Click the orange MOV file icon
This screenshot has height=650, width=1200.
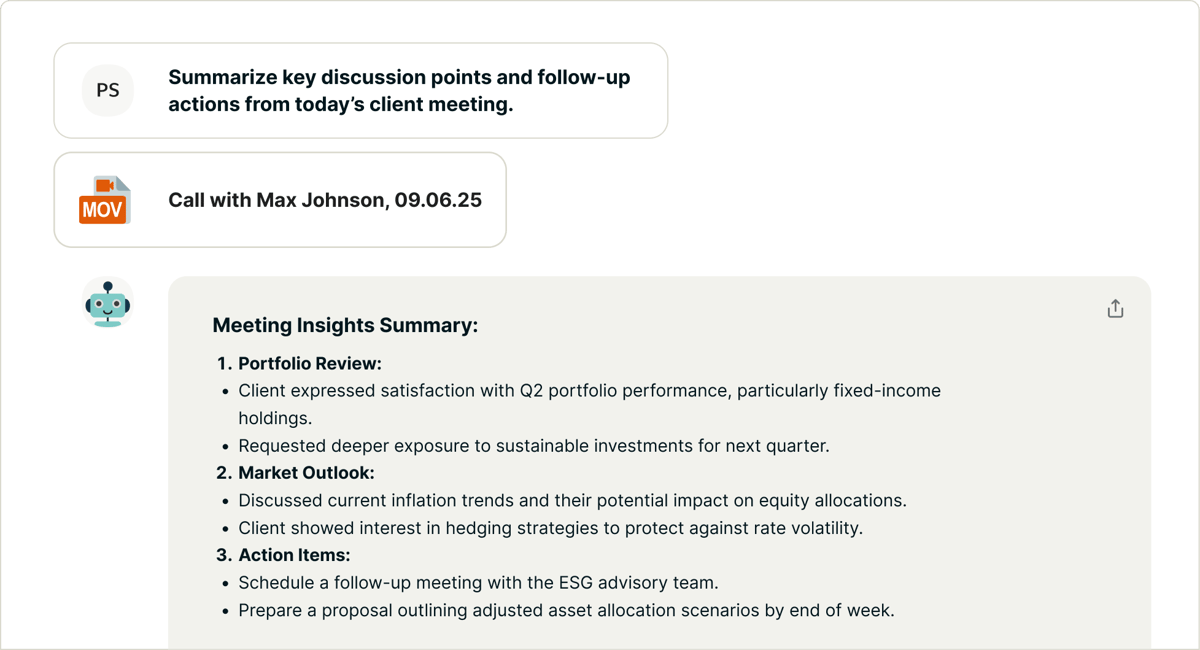(104, 200)
